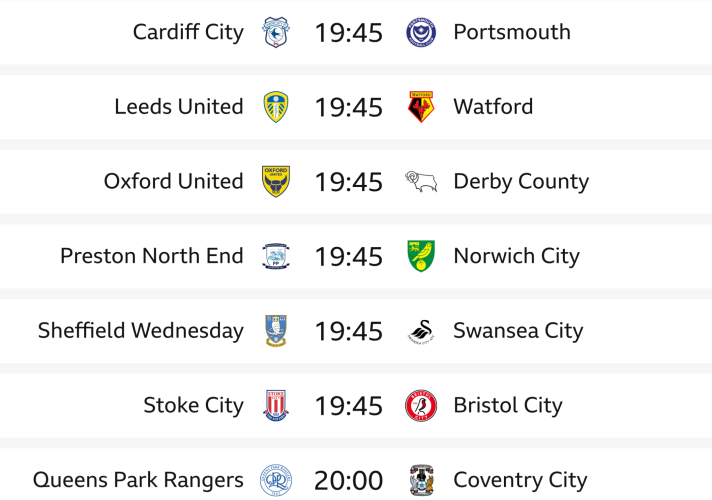Click the Portsmouth club crest
Image resolution: width=712 pixels, height=500 pixels.
pos(421,32)
